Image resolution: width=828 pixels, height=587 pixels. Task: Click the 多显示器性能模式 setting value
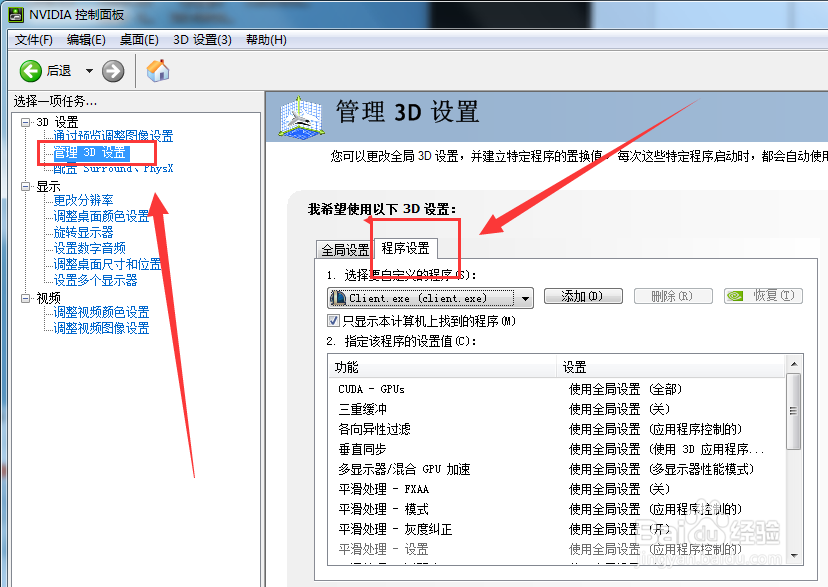coord(661,469)
